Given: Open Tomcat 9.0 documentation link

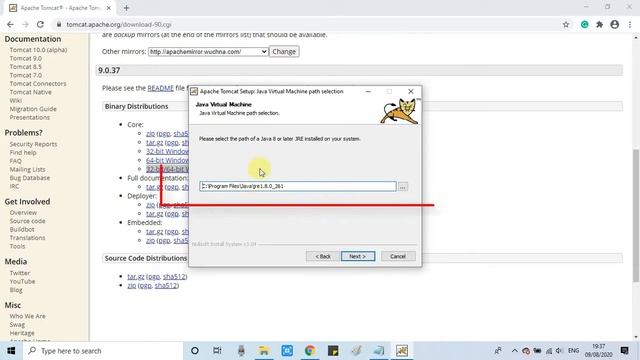Looking at the screenshot, I should [x=26, y=58].
